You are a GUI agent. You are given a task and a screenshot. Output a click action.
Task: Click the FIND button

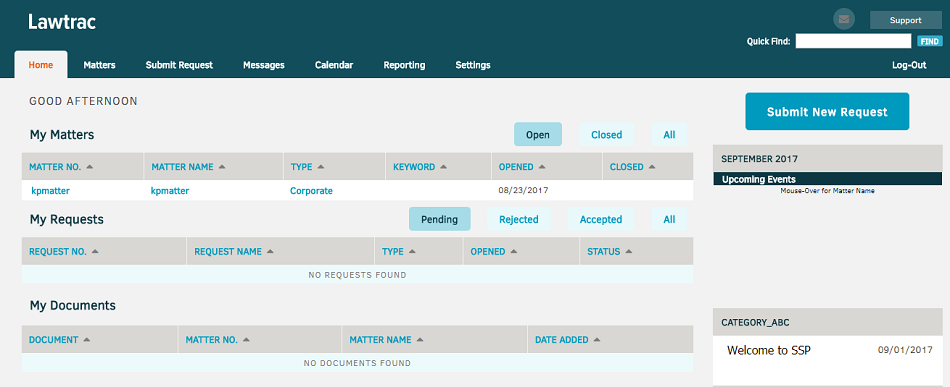point(929,41)
